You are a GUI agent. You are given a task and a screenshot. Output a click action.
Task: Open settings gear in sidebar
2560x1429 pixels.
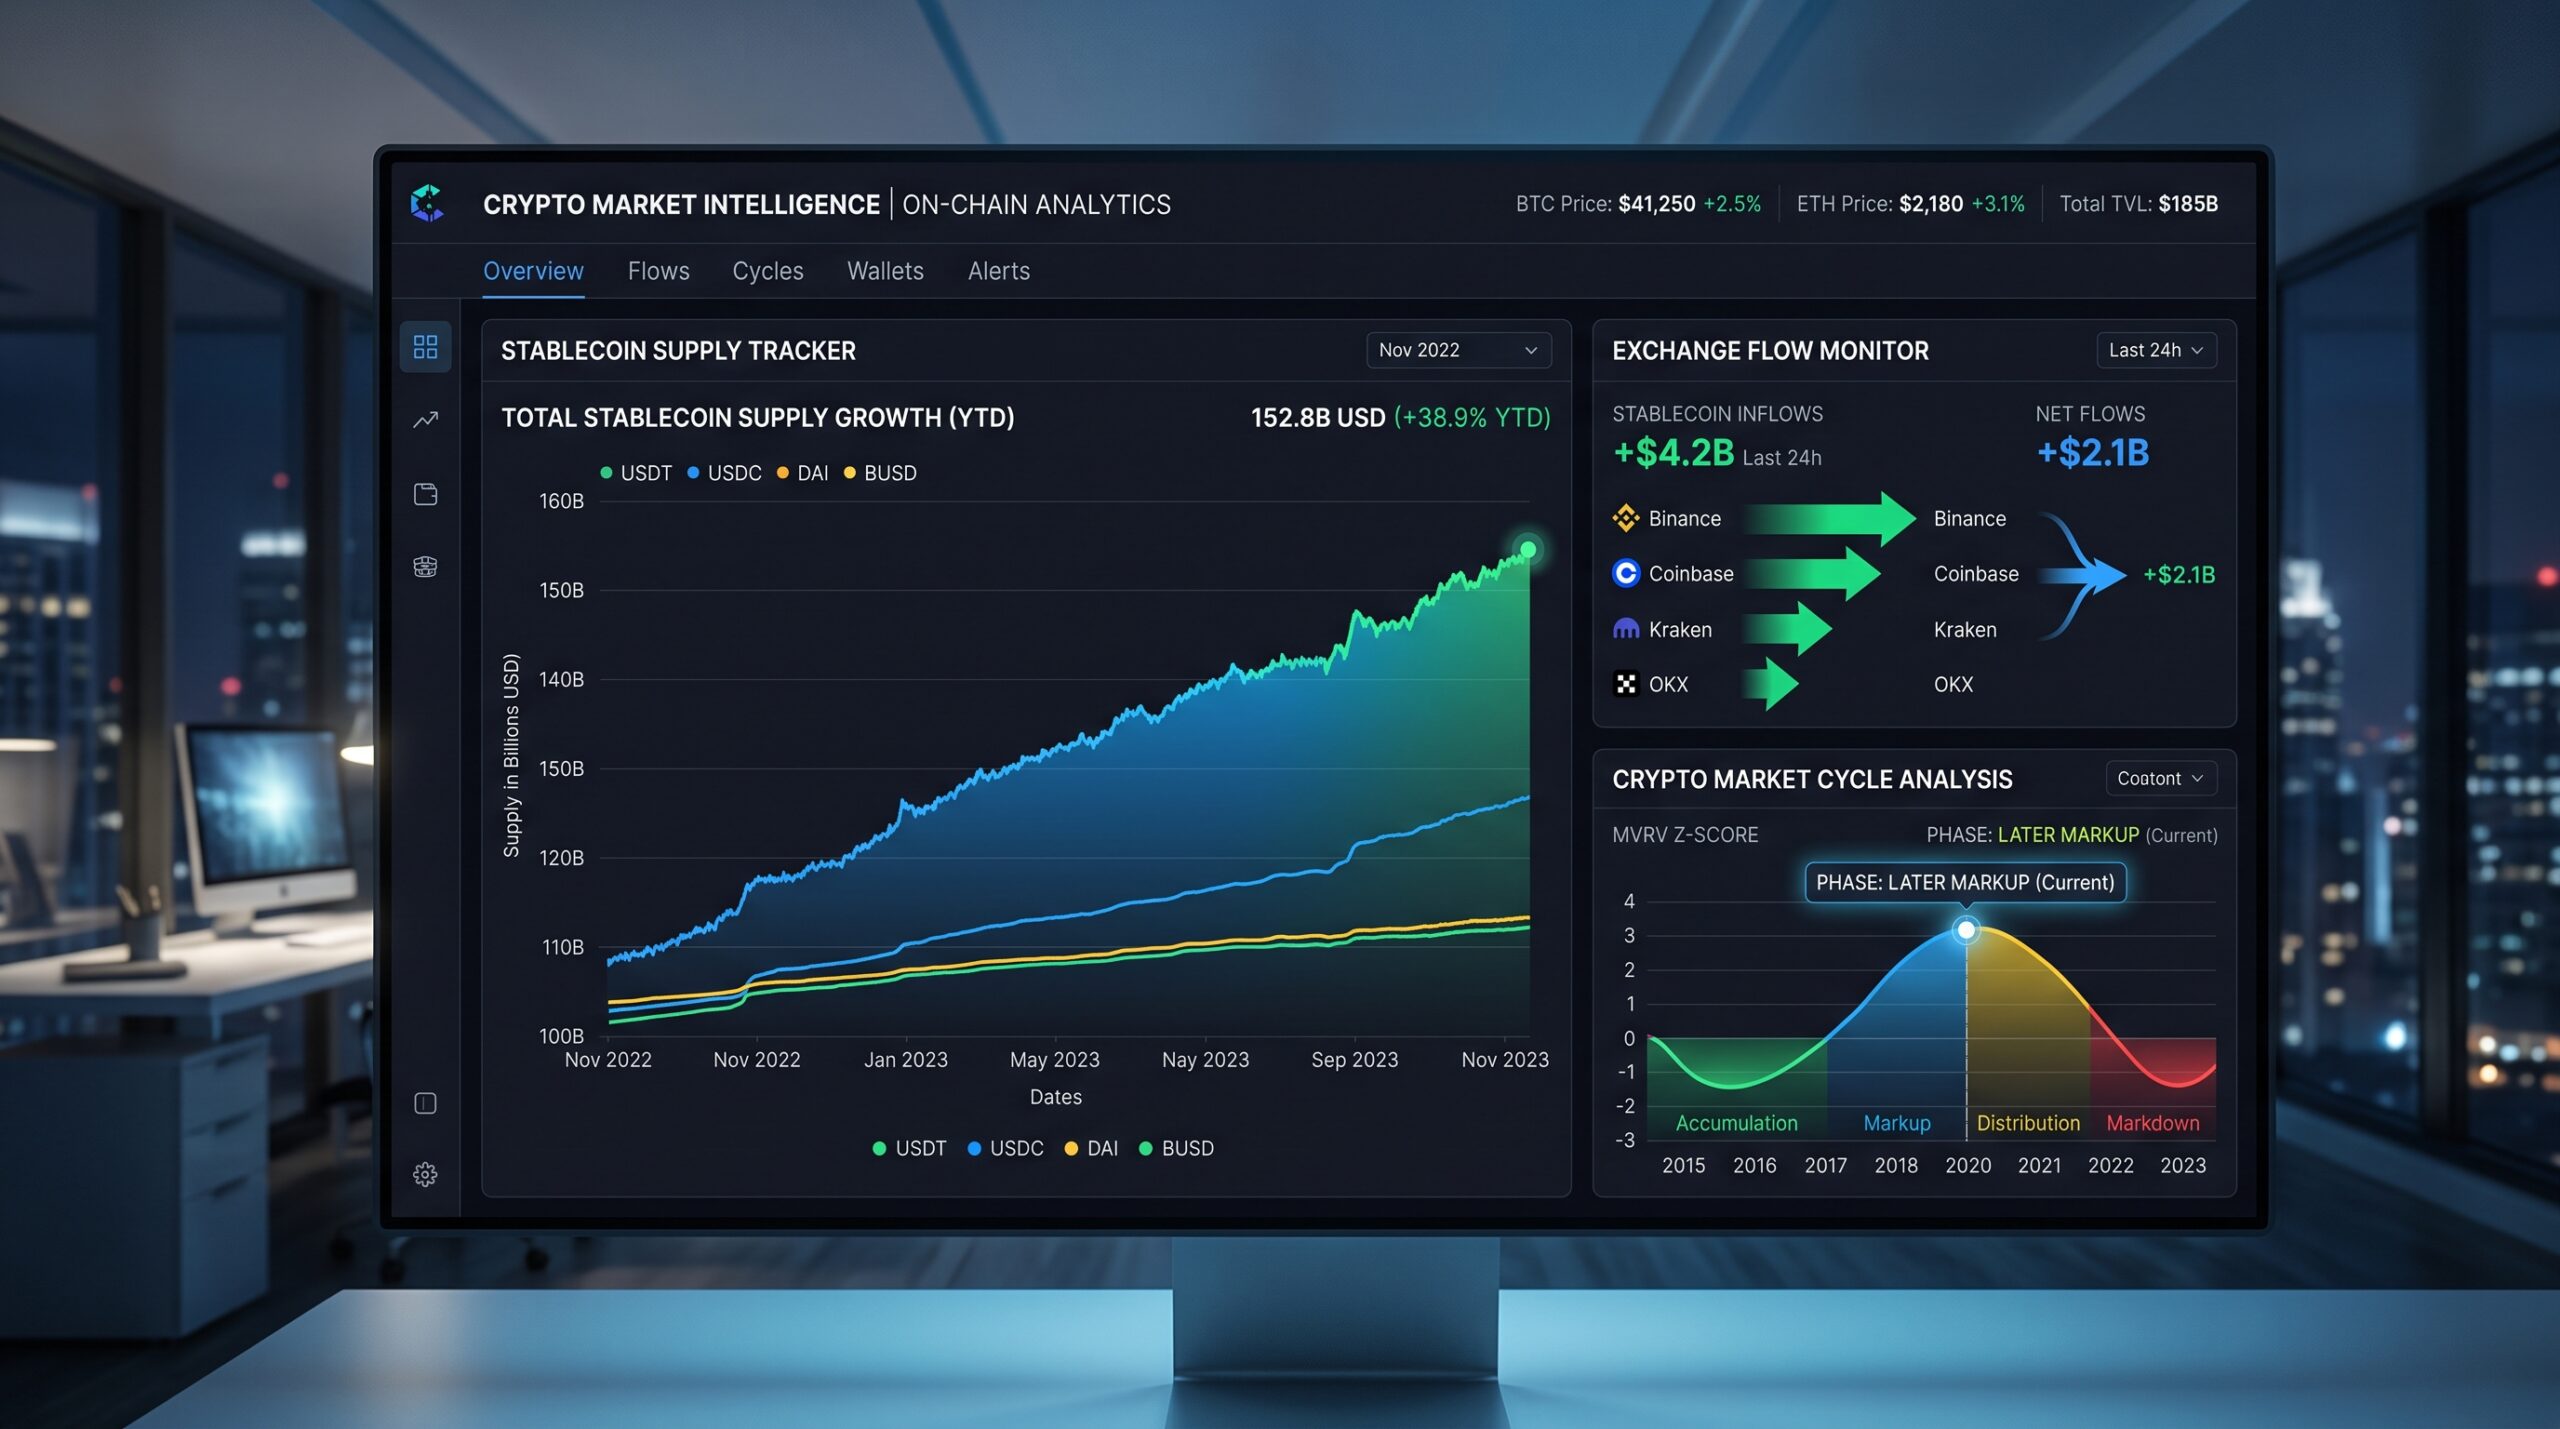425,1174
